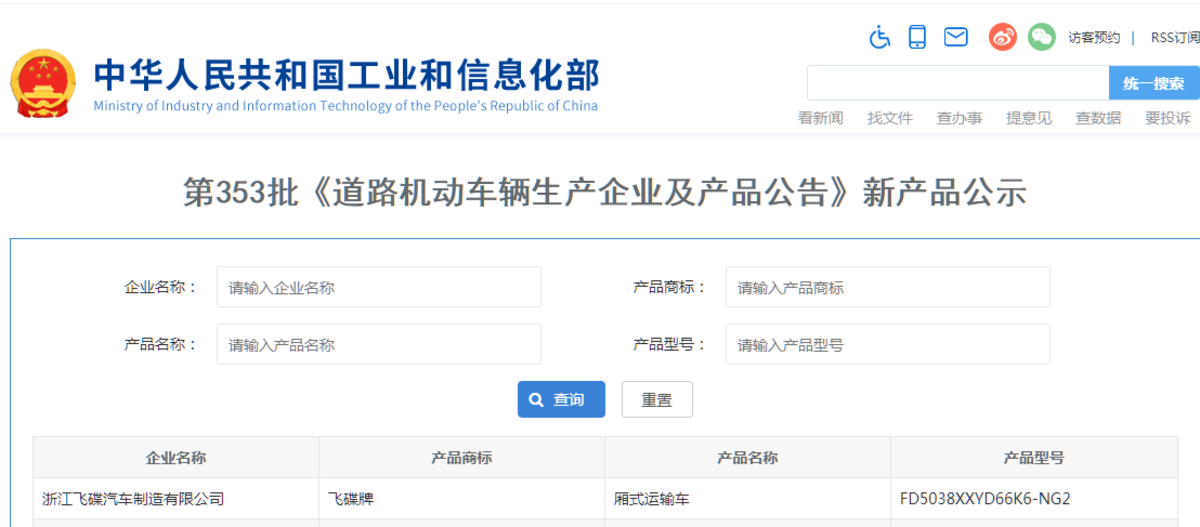Click the blue 查询 search button
Viewport: 1200px width, 527px height.
pyautogui.click(x=561, y=399)
